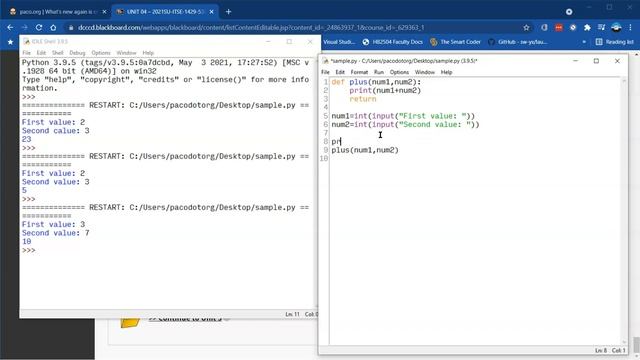This screenshot has width=640, height=360.
Task: Open the Chrome profile avatar
Action: [x=616, y=27]
